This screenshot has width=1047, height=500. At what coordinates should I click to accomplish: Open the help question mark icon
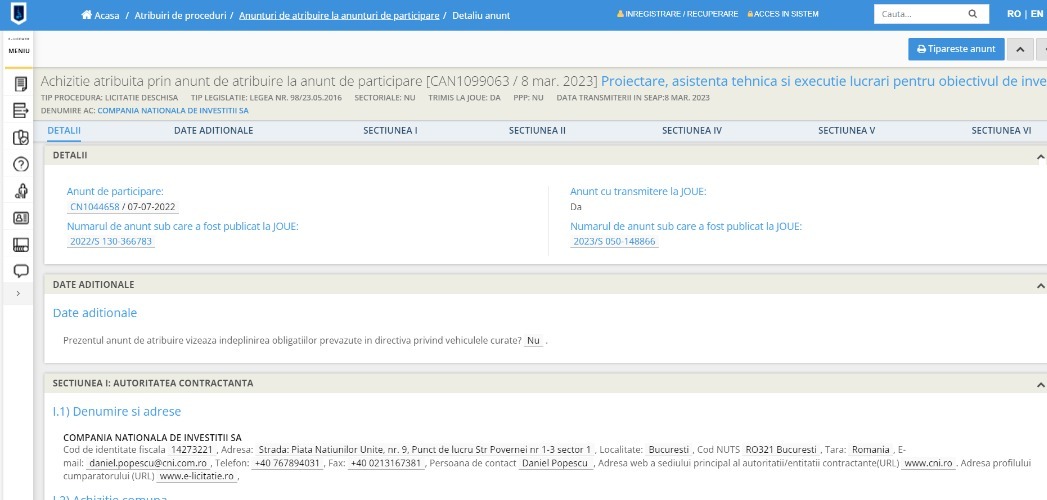coord(21,164)
